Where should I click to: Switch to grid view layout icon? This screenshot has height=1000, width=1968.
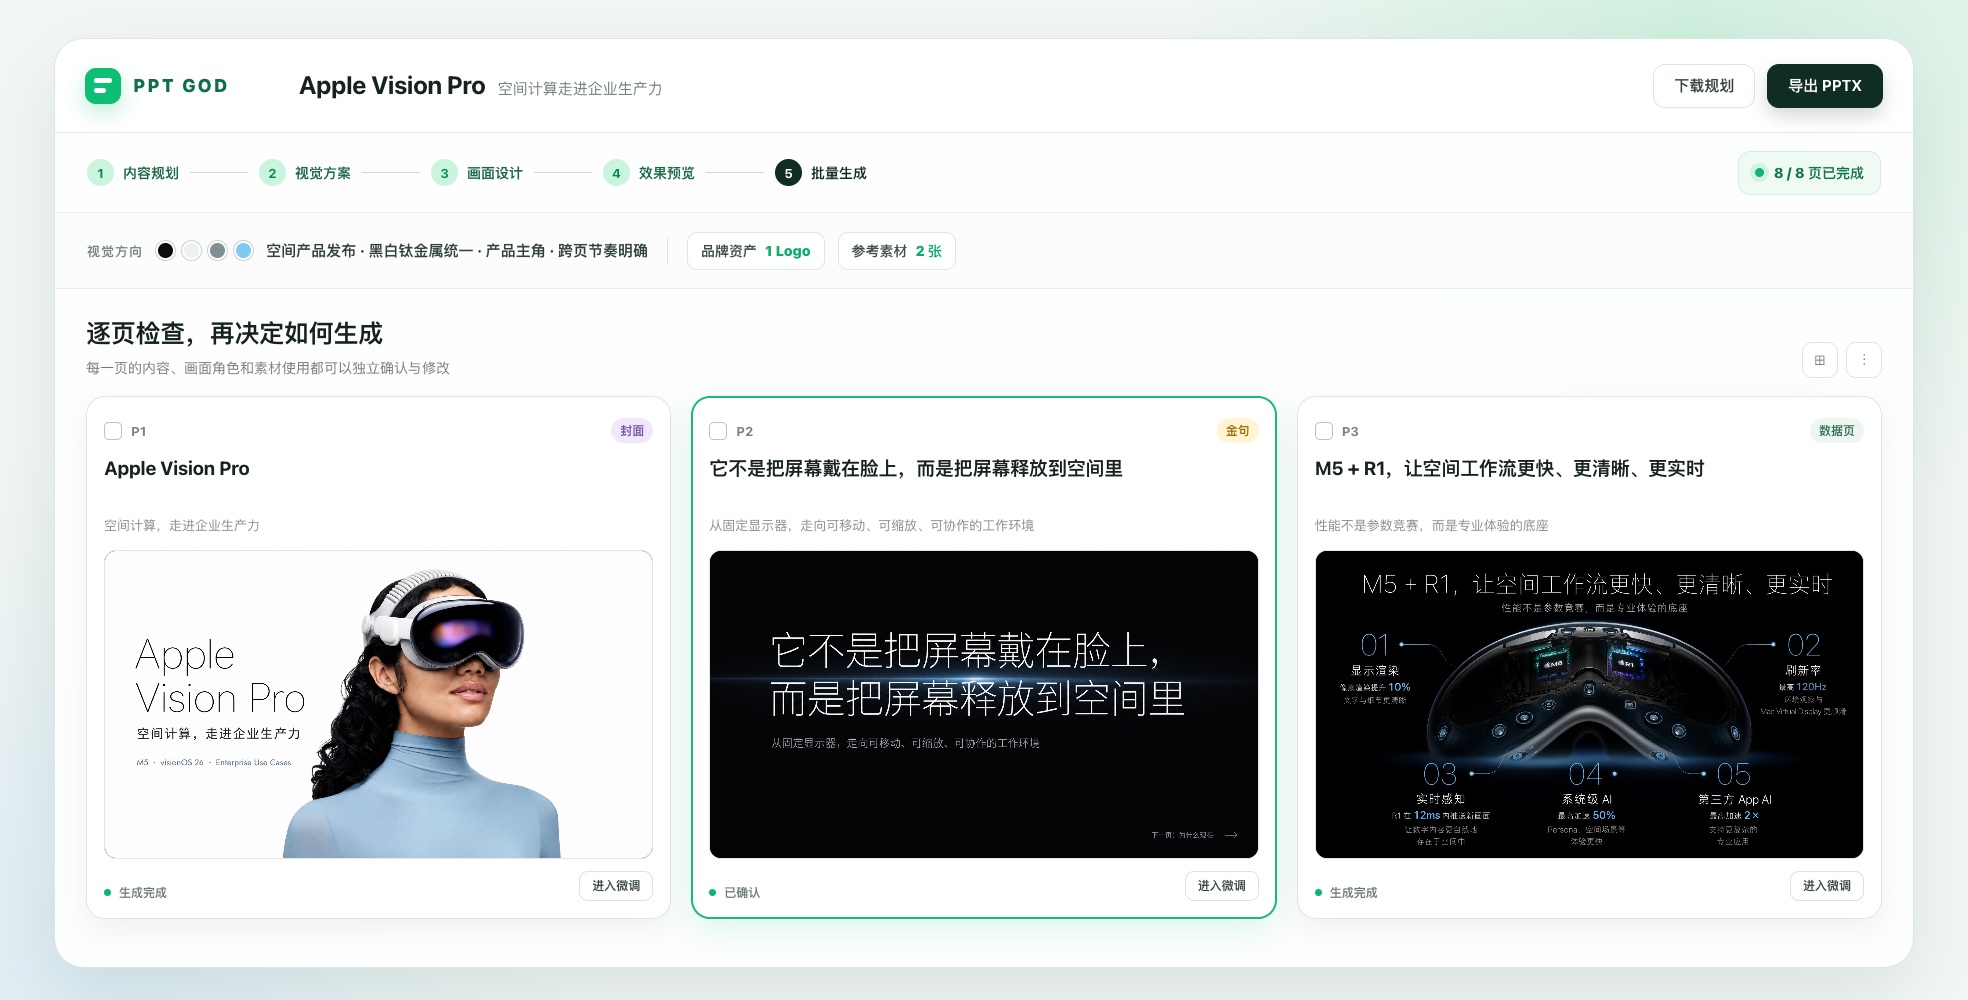tap(1819, 360)
